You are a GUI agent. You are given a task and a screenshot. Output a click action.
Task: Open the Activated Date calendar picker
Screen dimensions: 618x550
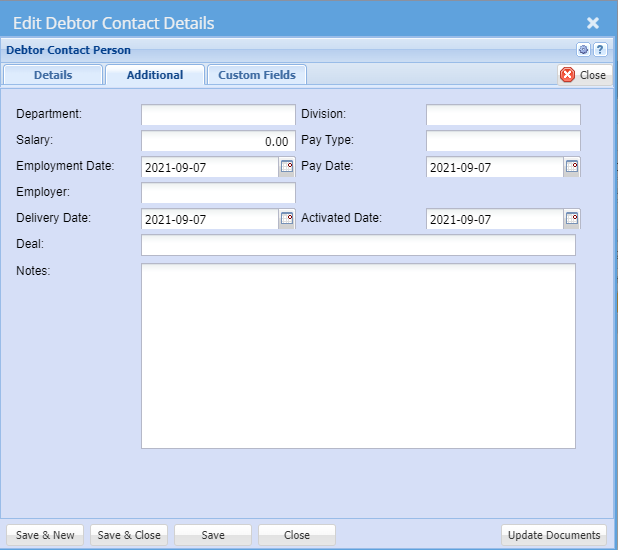pos(572,218)
